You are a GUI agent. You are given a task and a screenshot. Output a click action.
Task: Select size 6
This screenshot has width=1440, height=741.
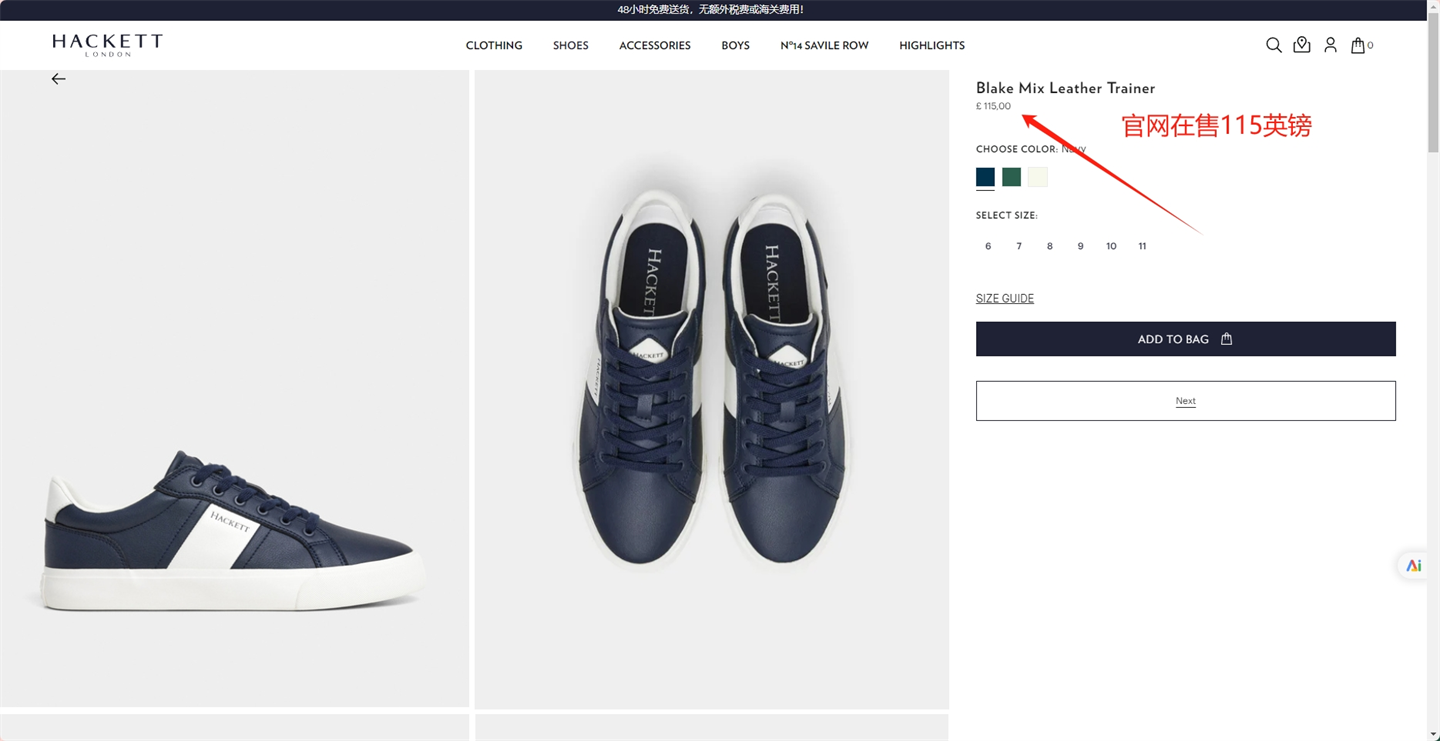tap(988, 246)
